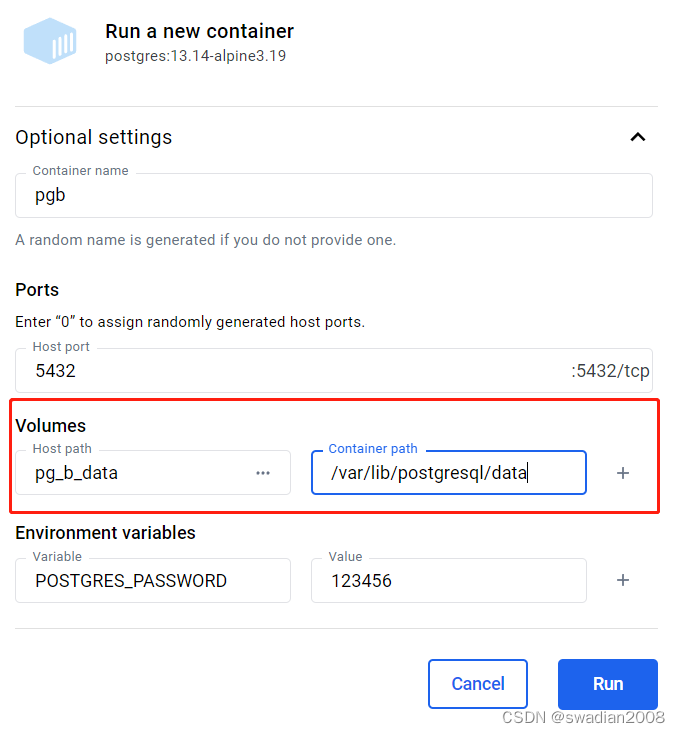The image size is (680, 733).
Task: Click the Host port input field
Action: pos(290,371)
